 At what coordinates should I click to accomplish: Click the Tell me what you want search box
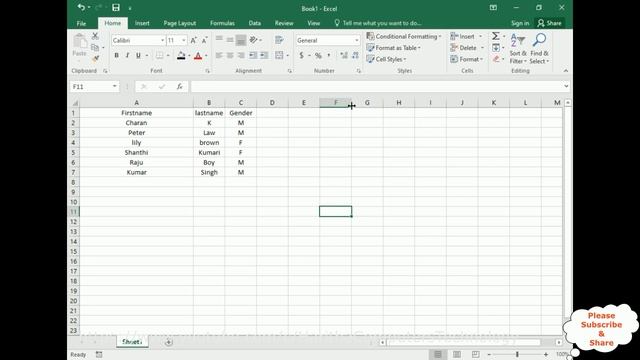tap(378, 23)
